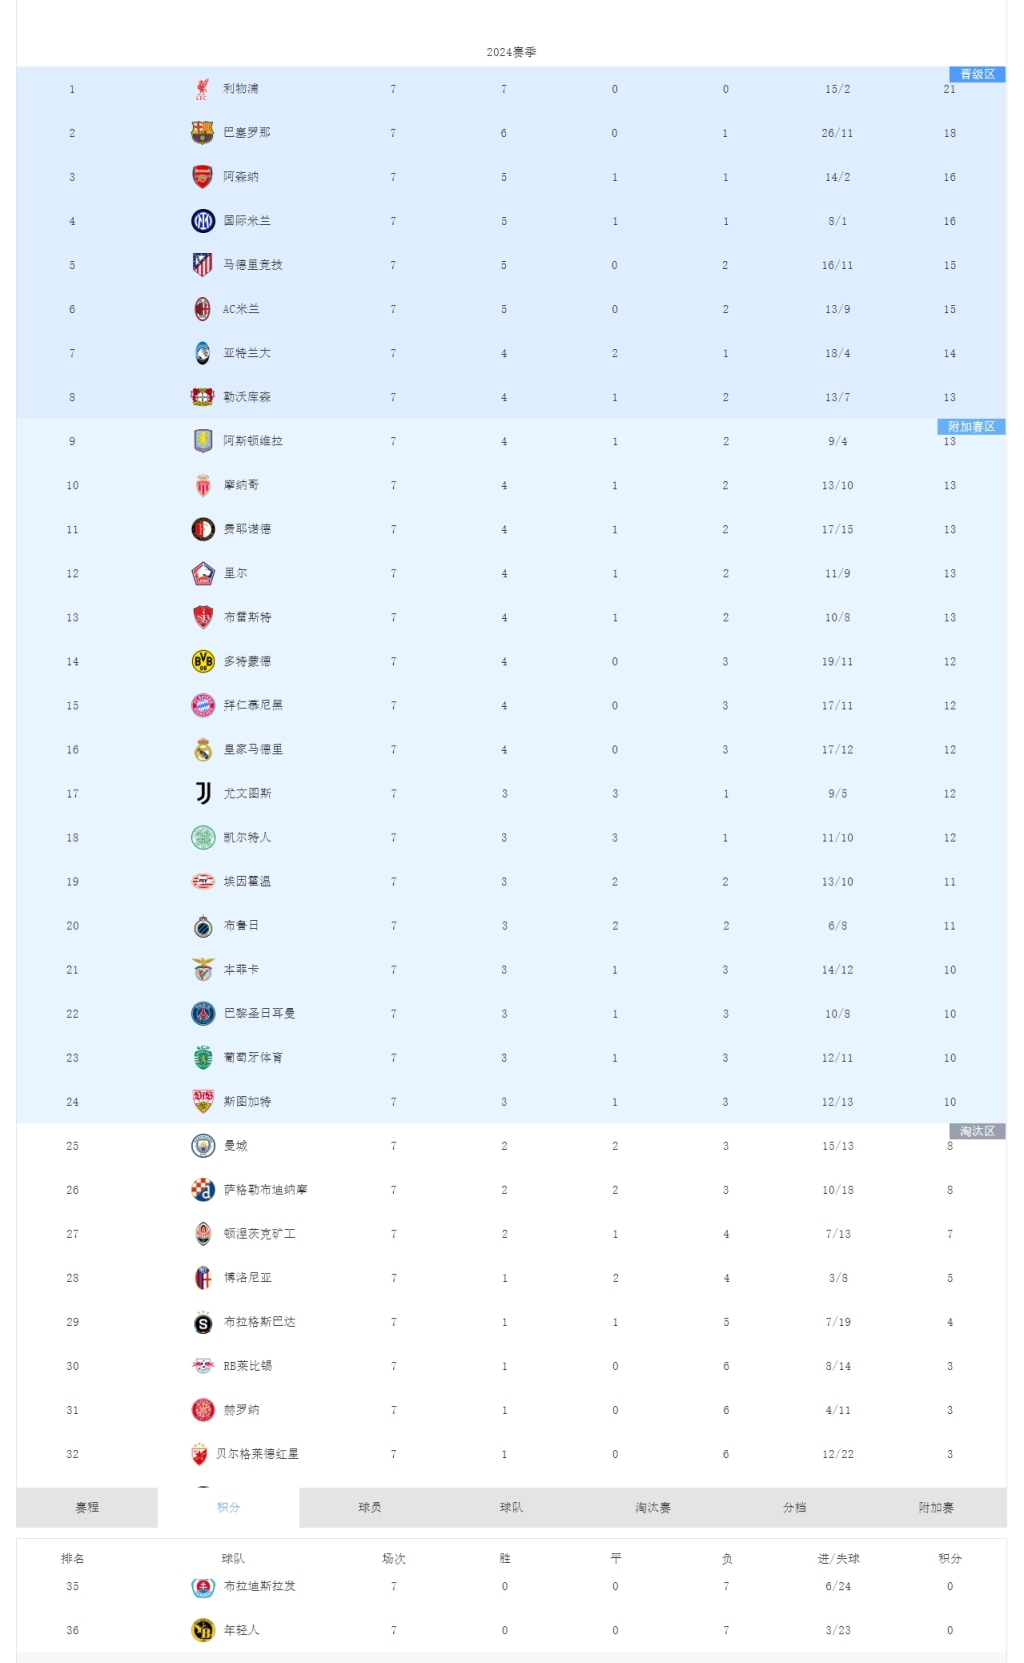
Task: Open the 球员 tab
Action: [370, 1507]
